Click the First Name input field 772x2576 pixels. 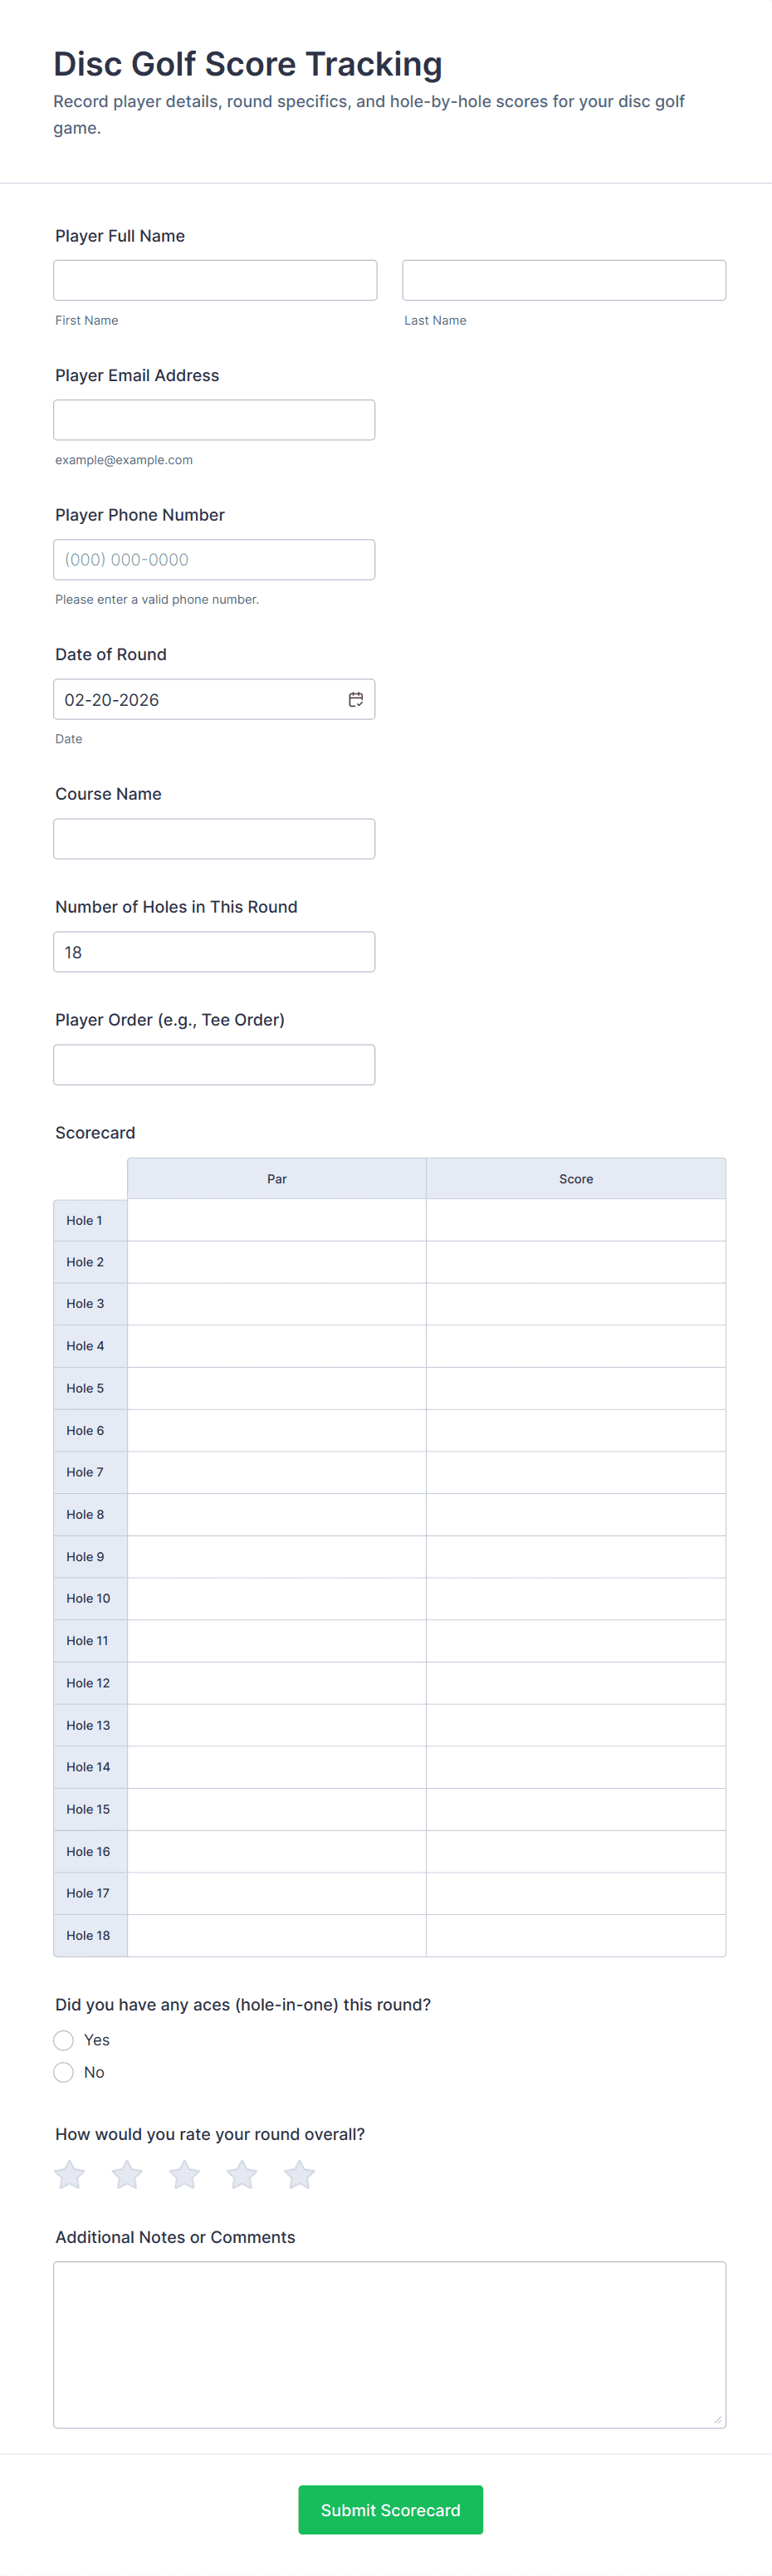pos(215,280)
